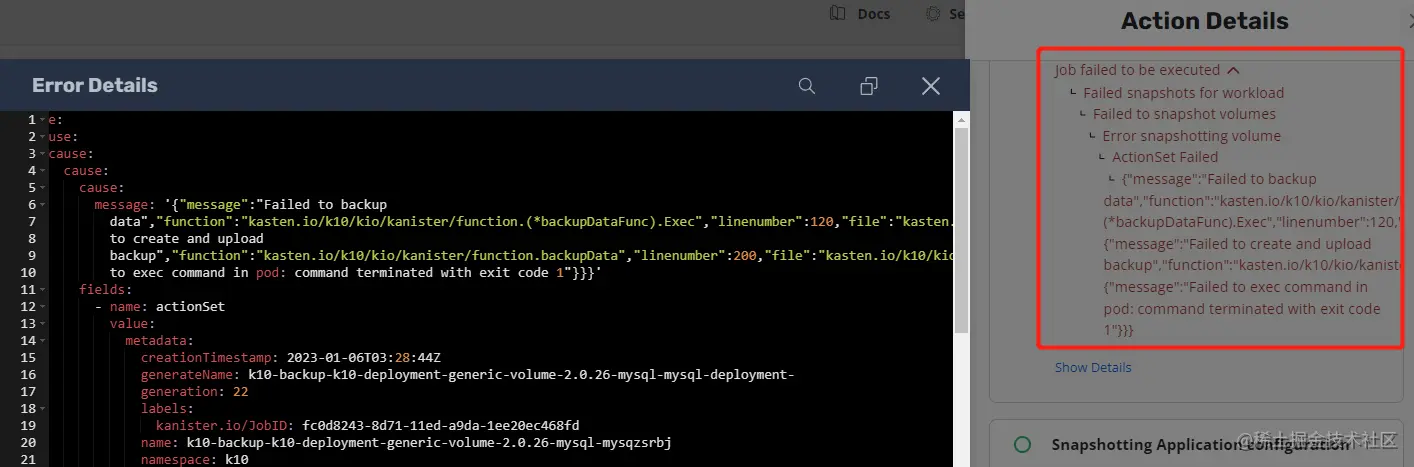
Task: Click 'Snapshotting Application configuration' step label
Action: 1199,444
